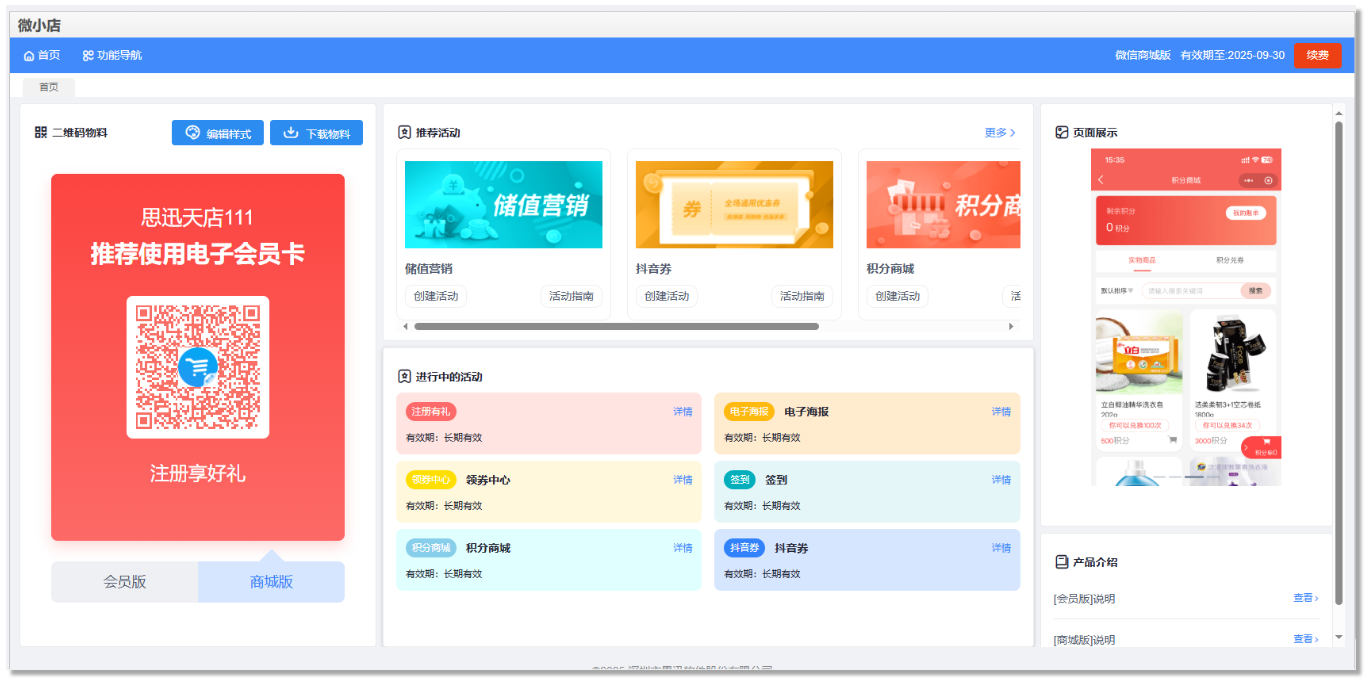Click the 注册享好礼 text on the card
1369x682 pixels.
197,474
